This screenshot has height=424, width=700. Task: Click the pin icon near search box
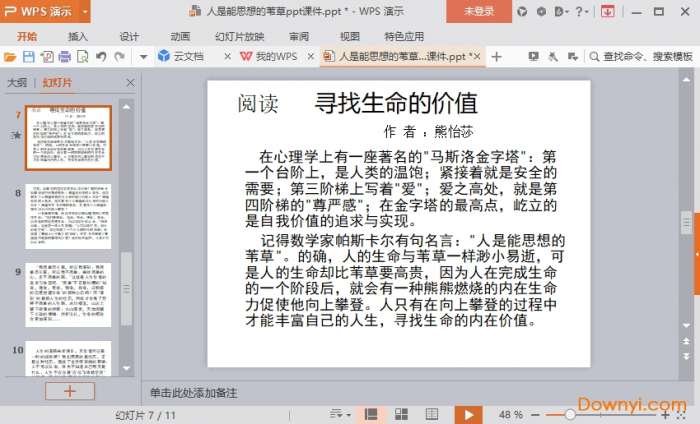[x=553, y=57]
